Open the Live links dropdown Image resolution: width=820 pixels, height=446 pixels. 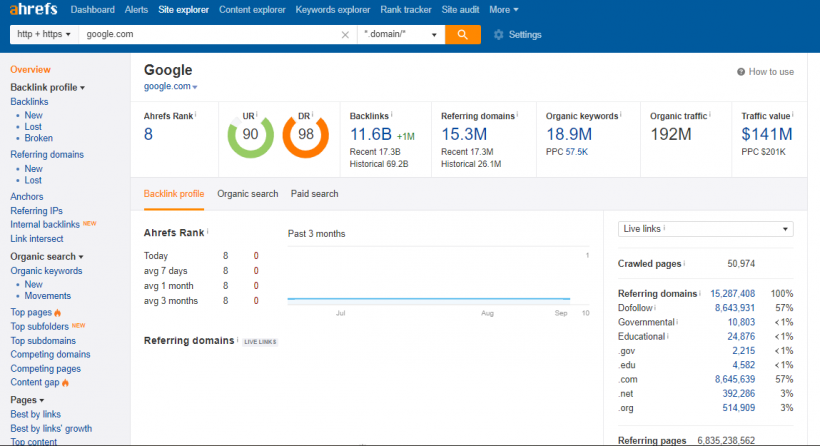[x=705, y=229]
